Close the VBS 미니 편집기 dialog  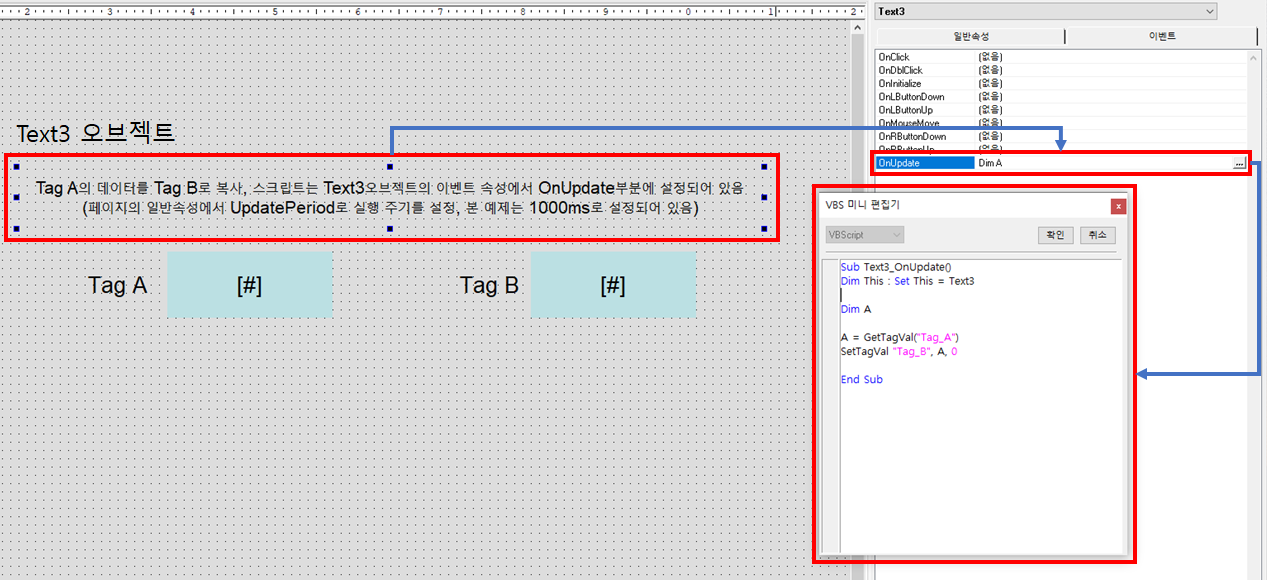(1118, 206)
